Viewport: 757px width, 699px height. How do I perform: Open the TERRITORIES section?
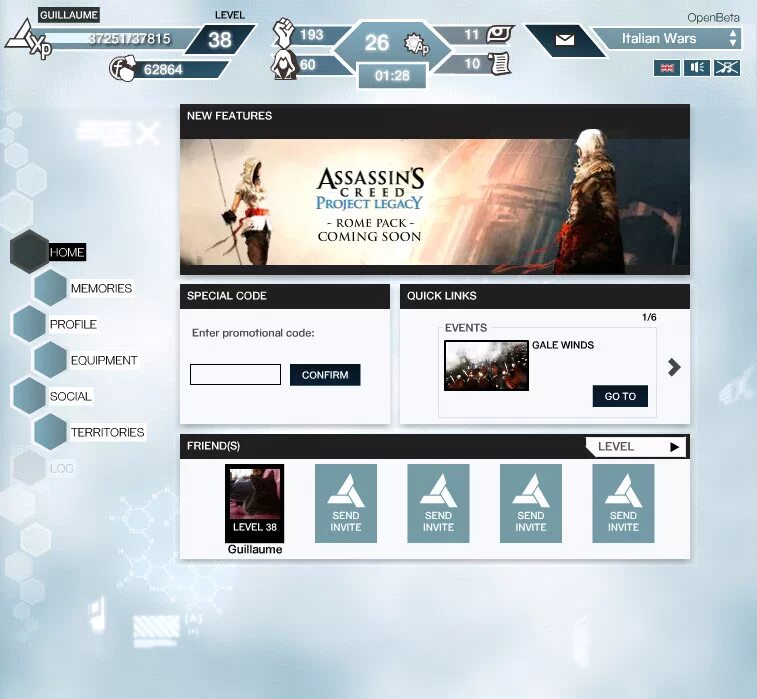click(x=107, y=432)
